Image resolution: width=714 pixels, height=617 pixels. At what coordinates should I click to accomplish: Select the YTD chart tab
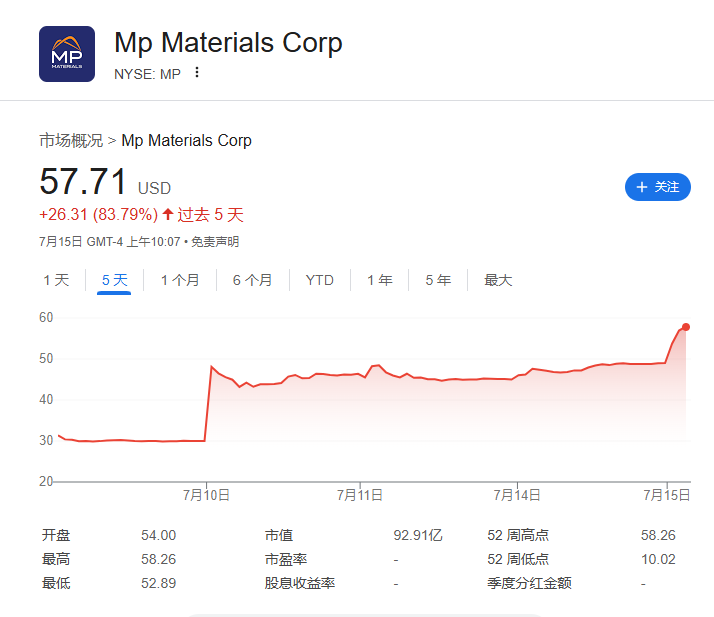click(320, 280)
